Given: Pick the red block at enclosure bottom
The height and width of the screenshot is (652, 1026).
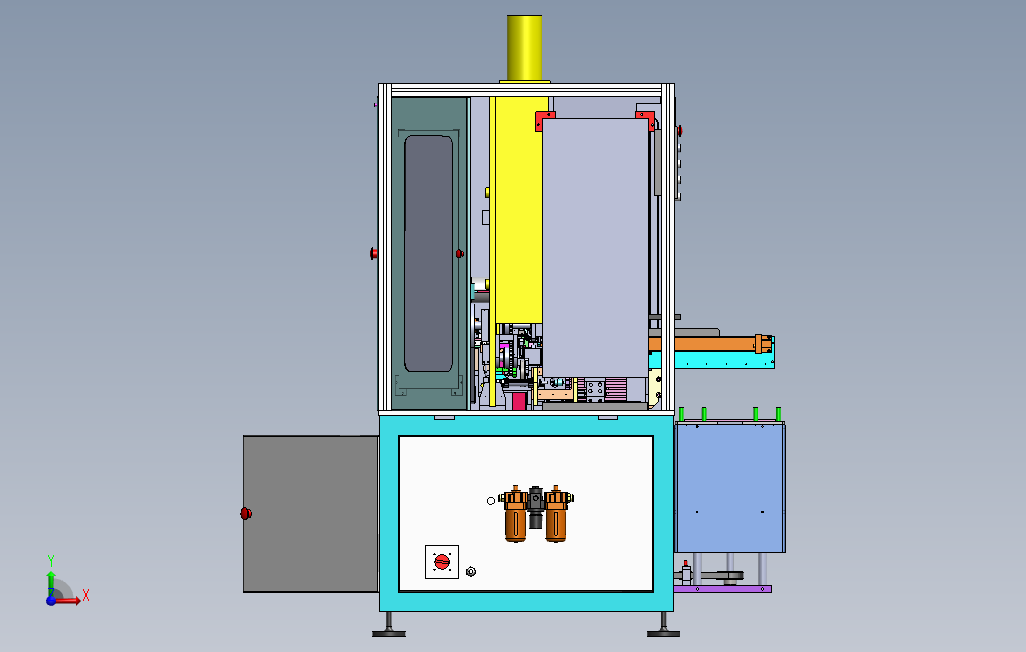Looking at the screenshot, I should [519, 401].
